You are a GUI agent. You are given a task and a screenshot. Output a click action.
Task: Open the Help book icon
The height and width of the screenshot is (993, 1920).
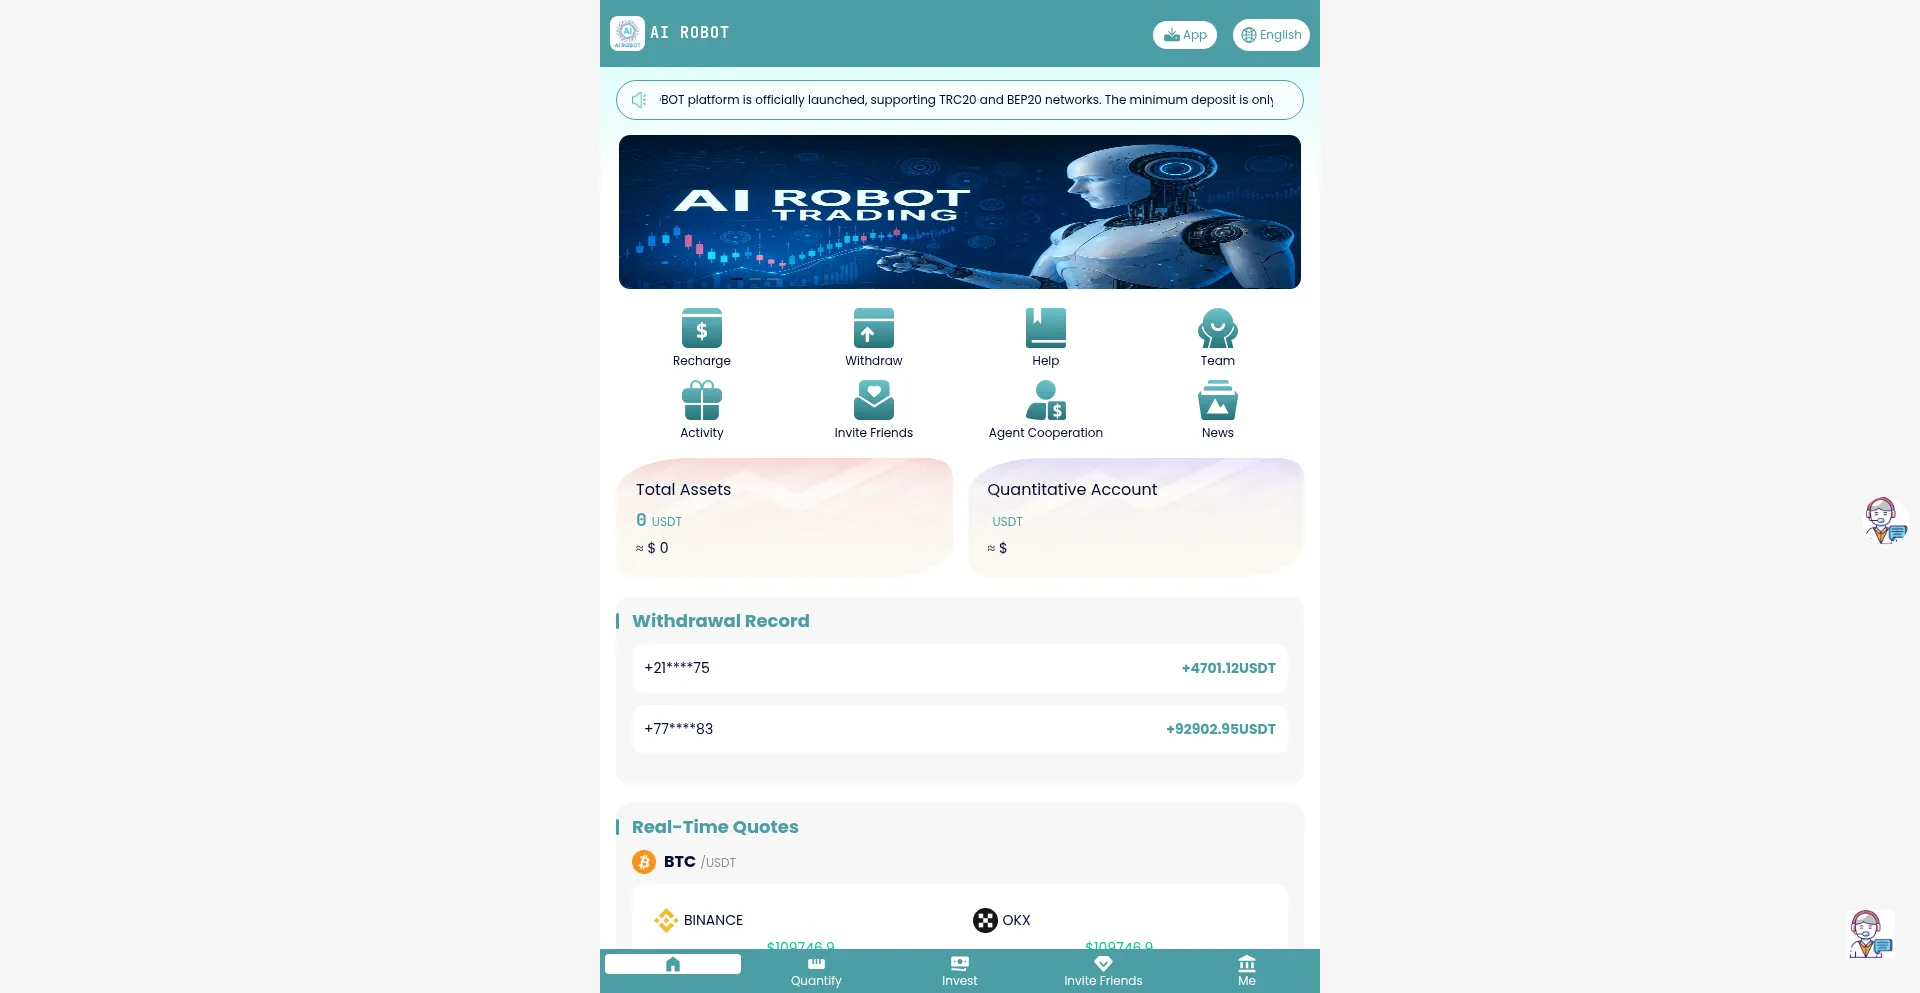(1045, 329)
